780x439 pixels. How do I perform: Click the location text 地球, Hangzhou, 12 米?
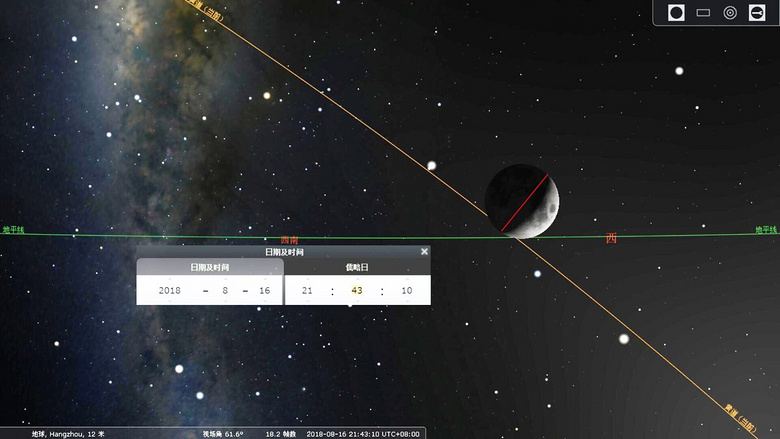pyautogui.click(x=68, y=434)
